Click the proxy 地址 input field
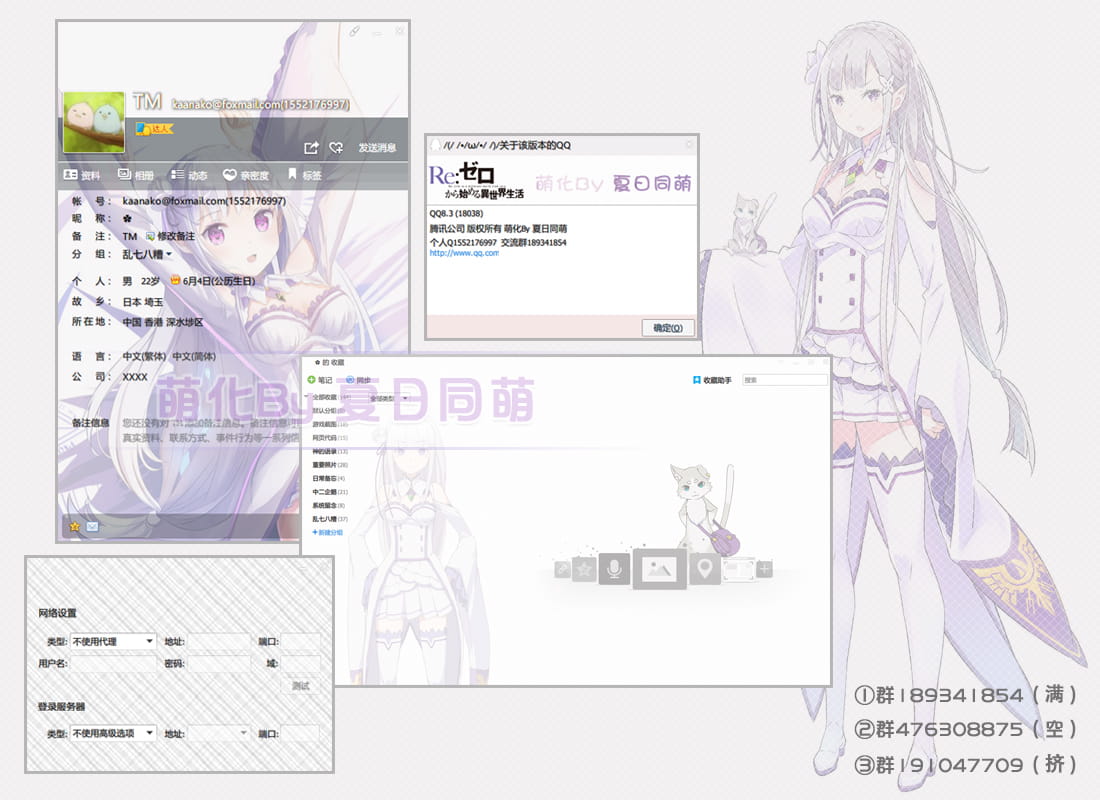This screenshot has width=1100, height=800. click(x=219, y=641)
